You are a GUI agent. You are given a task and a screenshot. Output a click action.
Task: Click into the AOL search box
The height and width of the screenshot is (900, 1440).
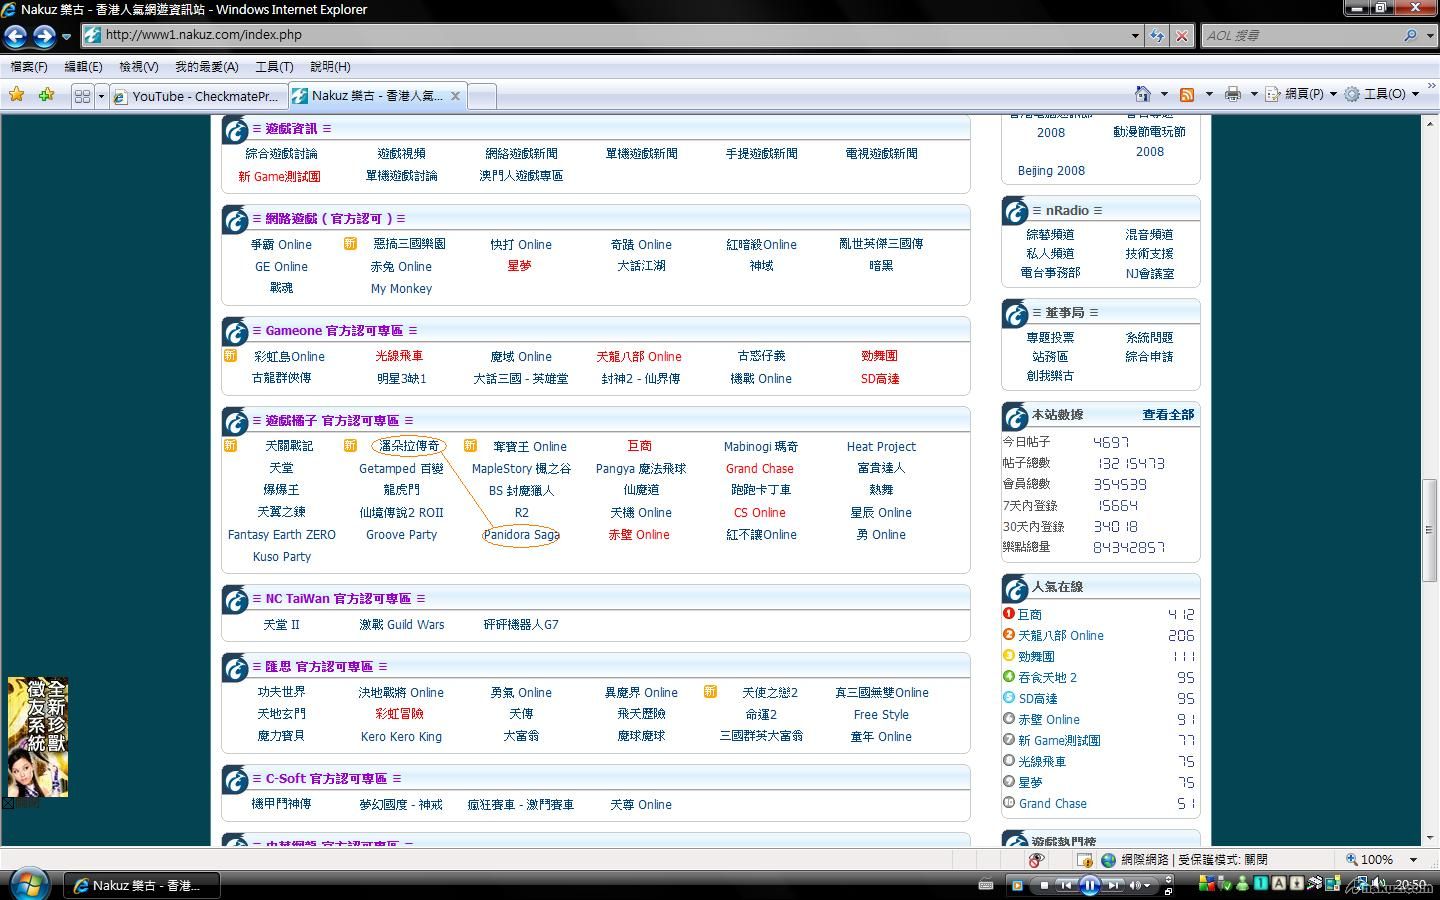coord(1300,35)
